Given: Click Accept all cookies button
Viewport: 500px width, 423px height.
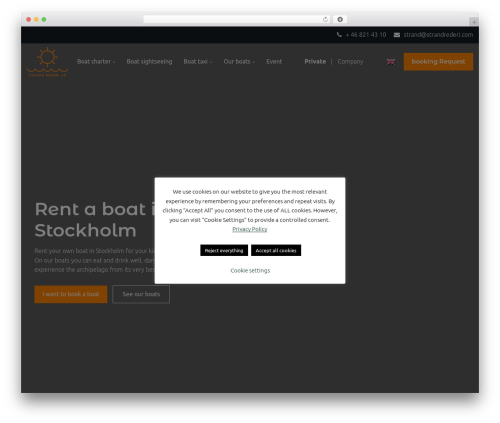Looking at the screenshot, I should [276, 250].
